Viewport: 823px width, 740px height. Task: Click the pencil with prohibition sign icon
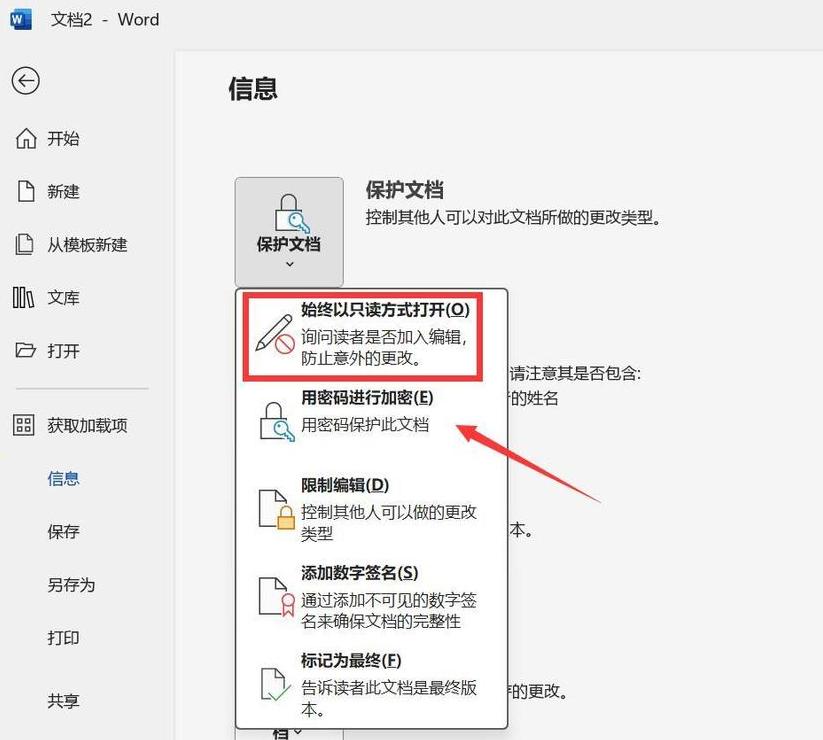tap(274, 334)
